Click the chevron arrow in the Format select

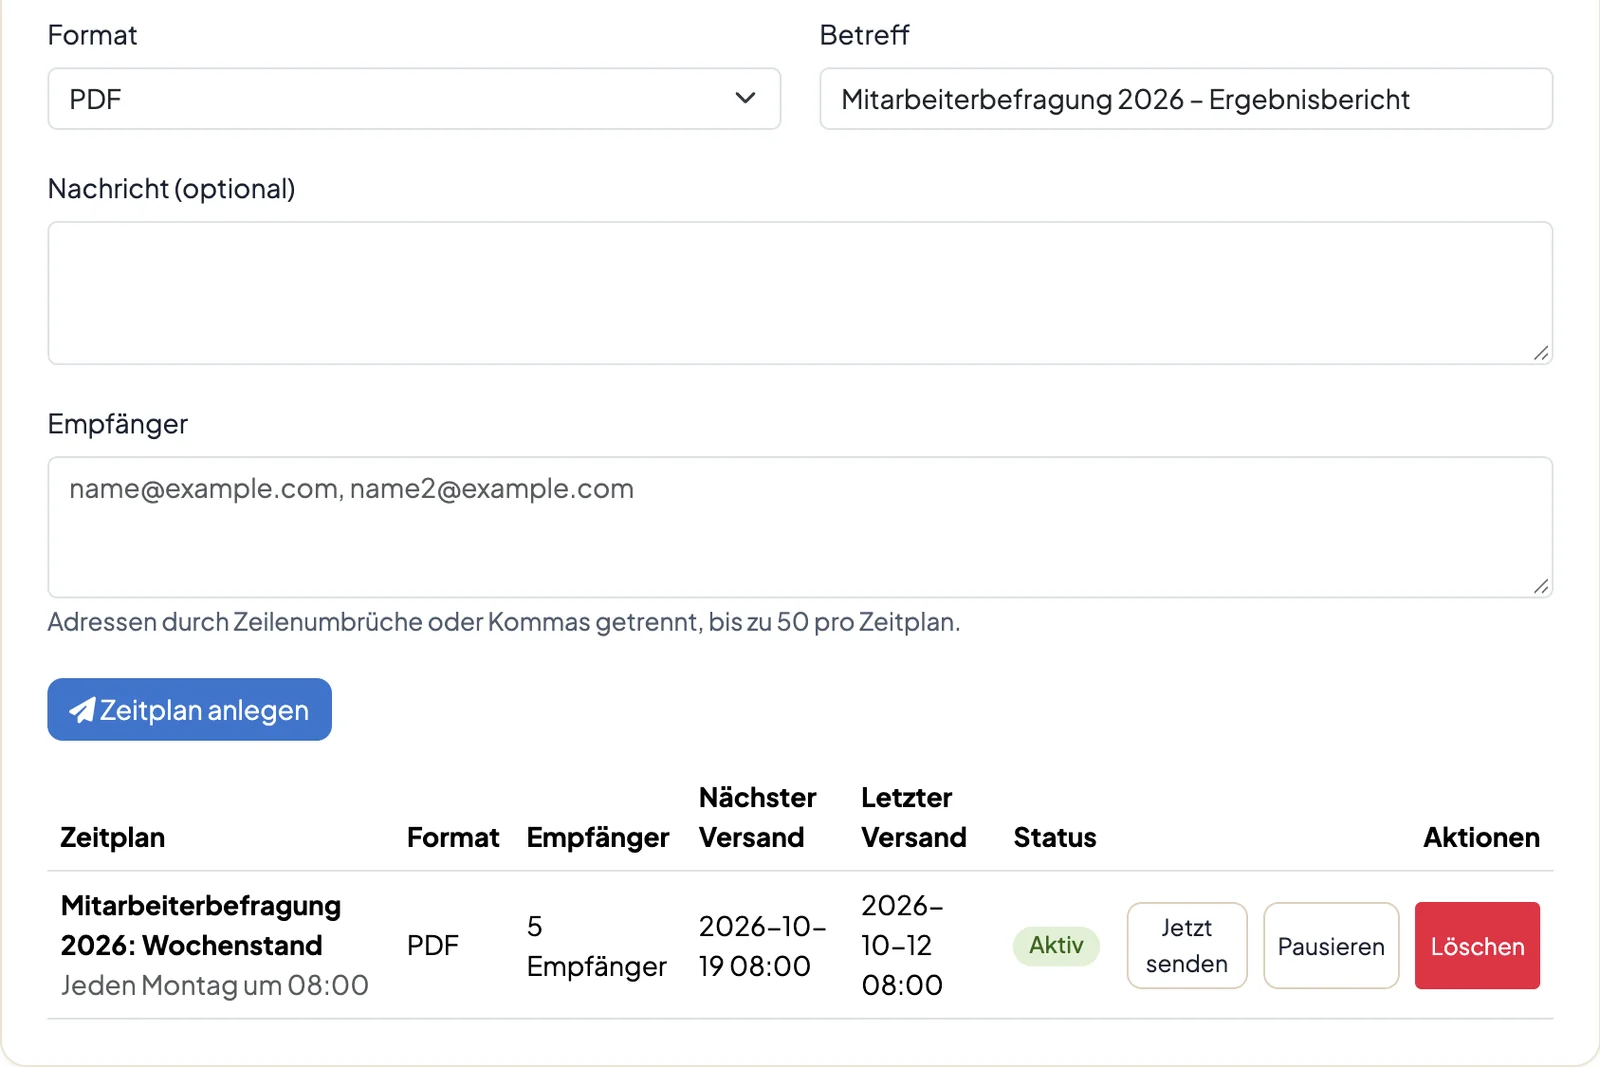pos(745,98)
